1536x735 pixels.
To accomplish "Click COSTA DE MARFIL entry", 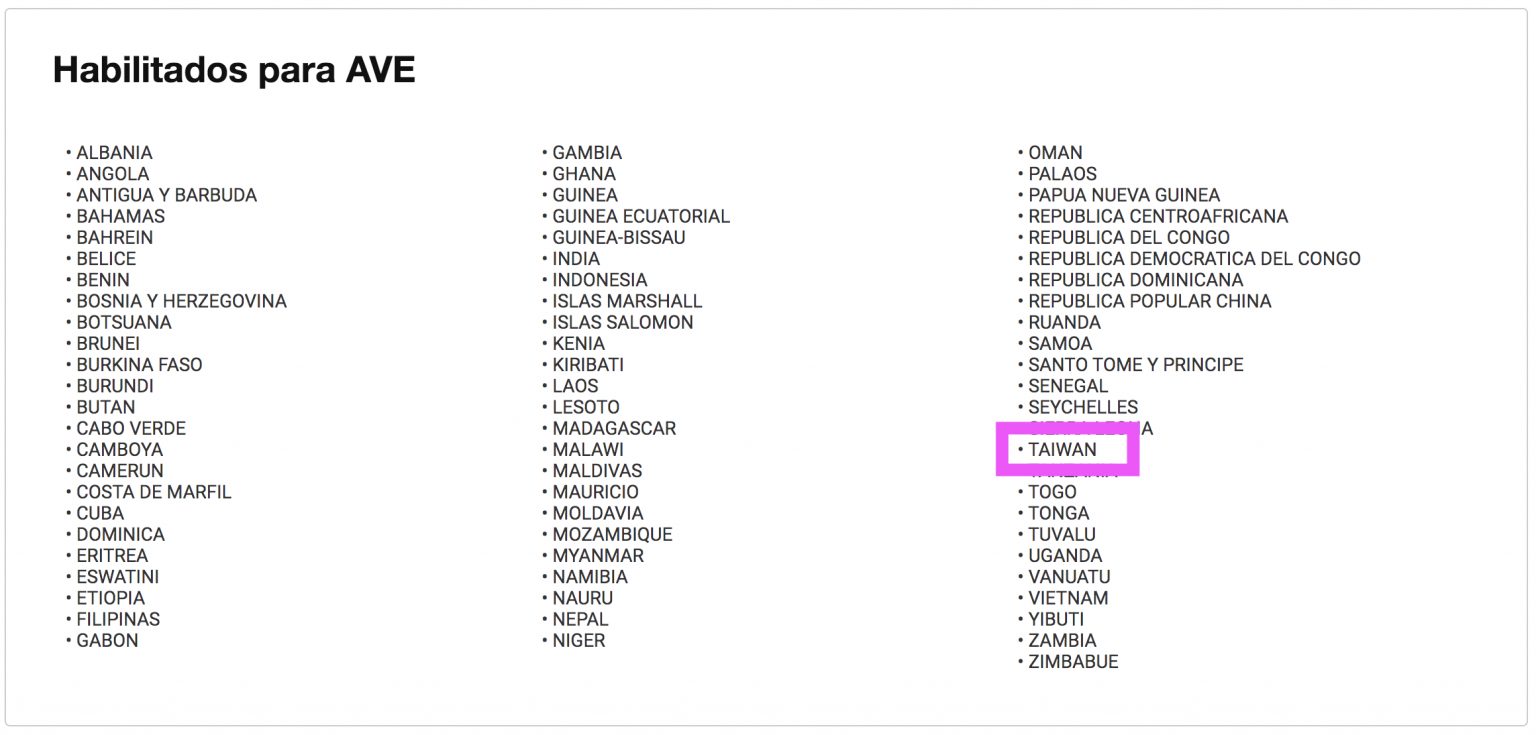I will 154,492.
